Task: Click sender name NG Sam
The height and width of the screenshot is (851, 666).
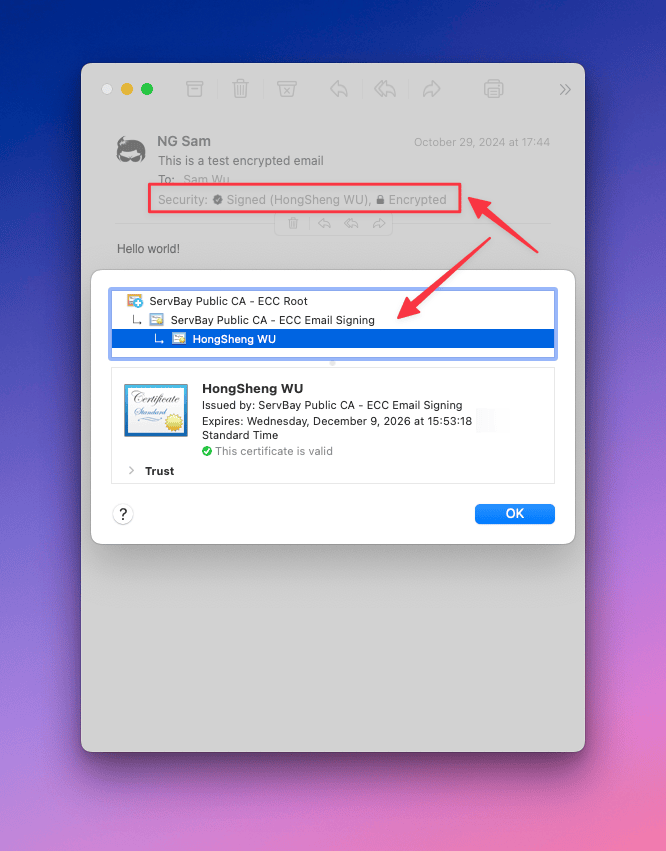Action: [x=184, y=141]
